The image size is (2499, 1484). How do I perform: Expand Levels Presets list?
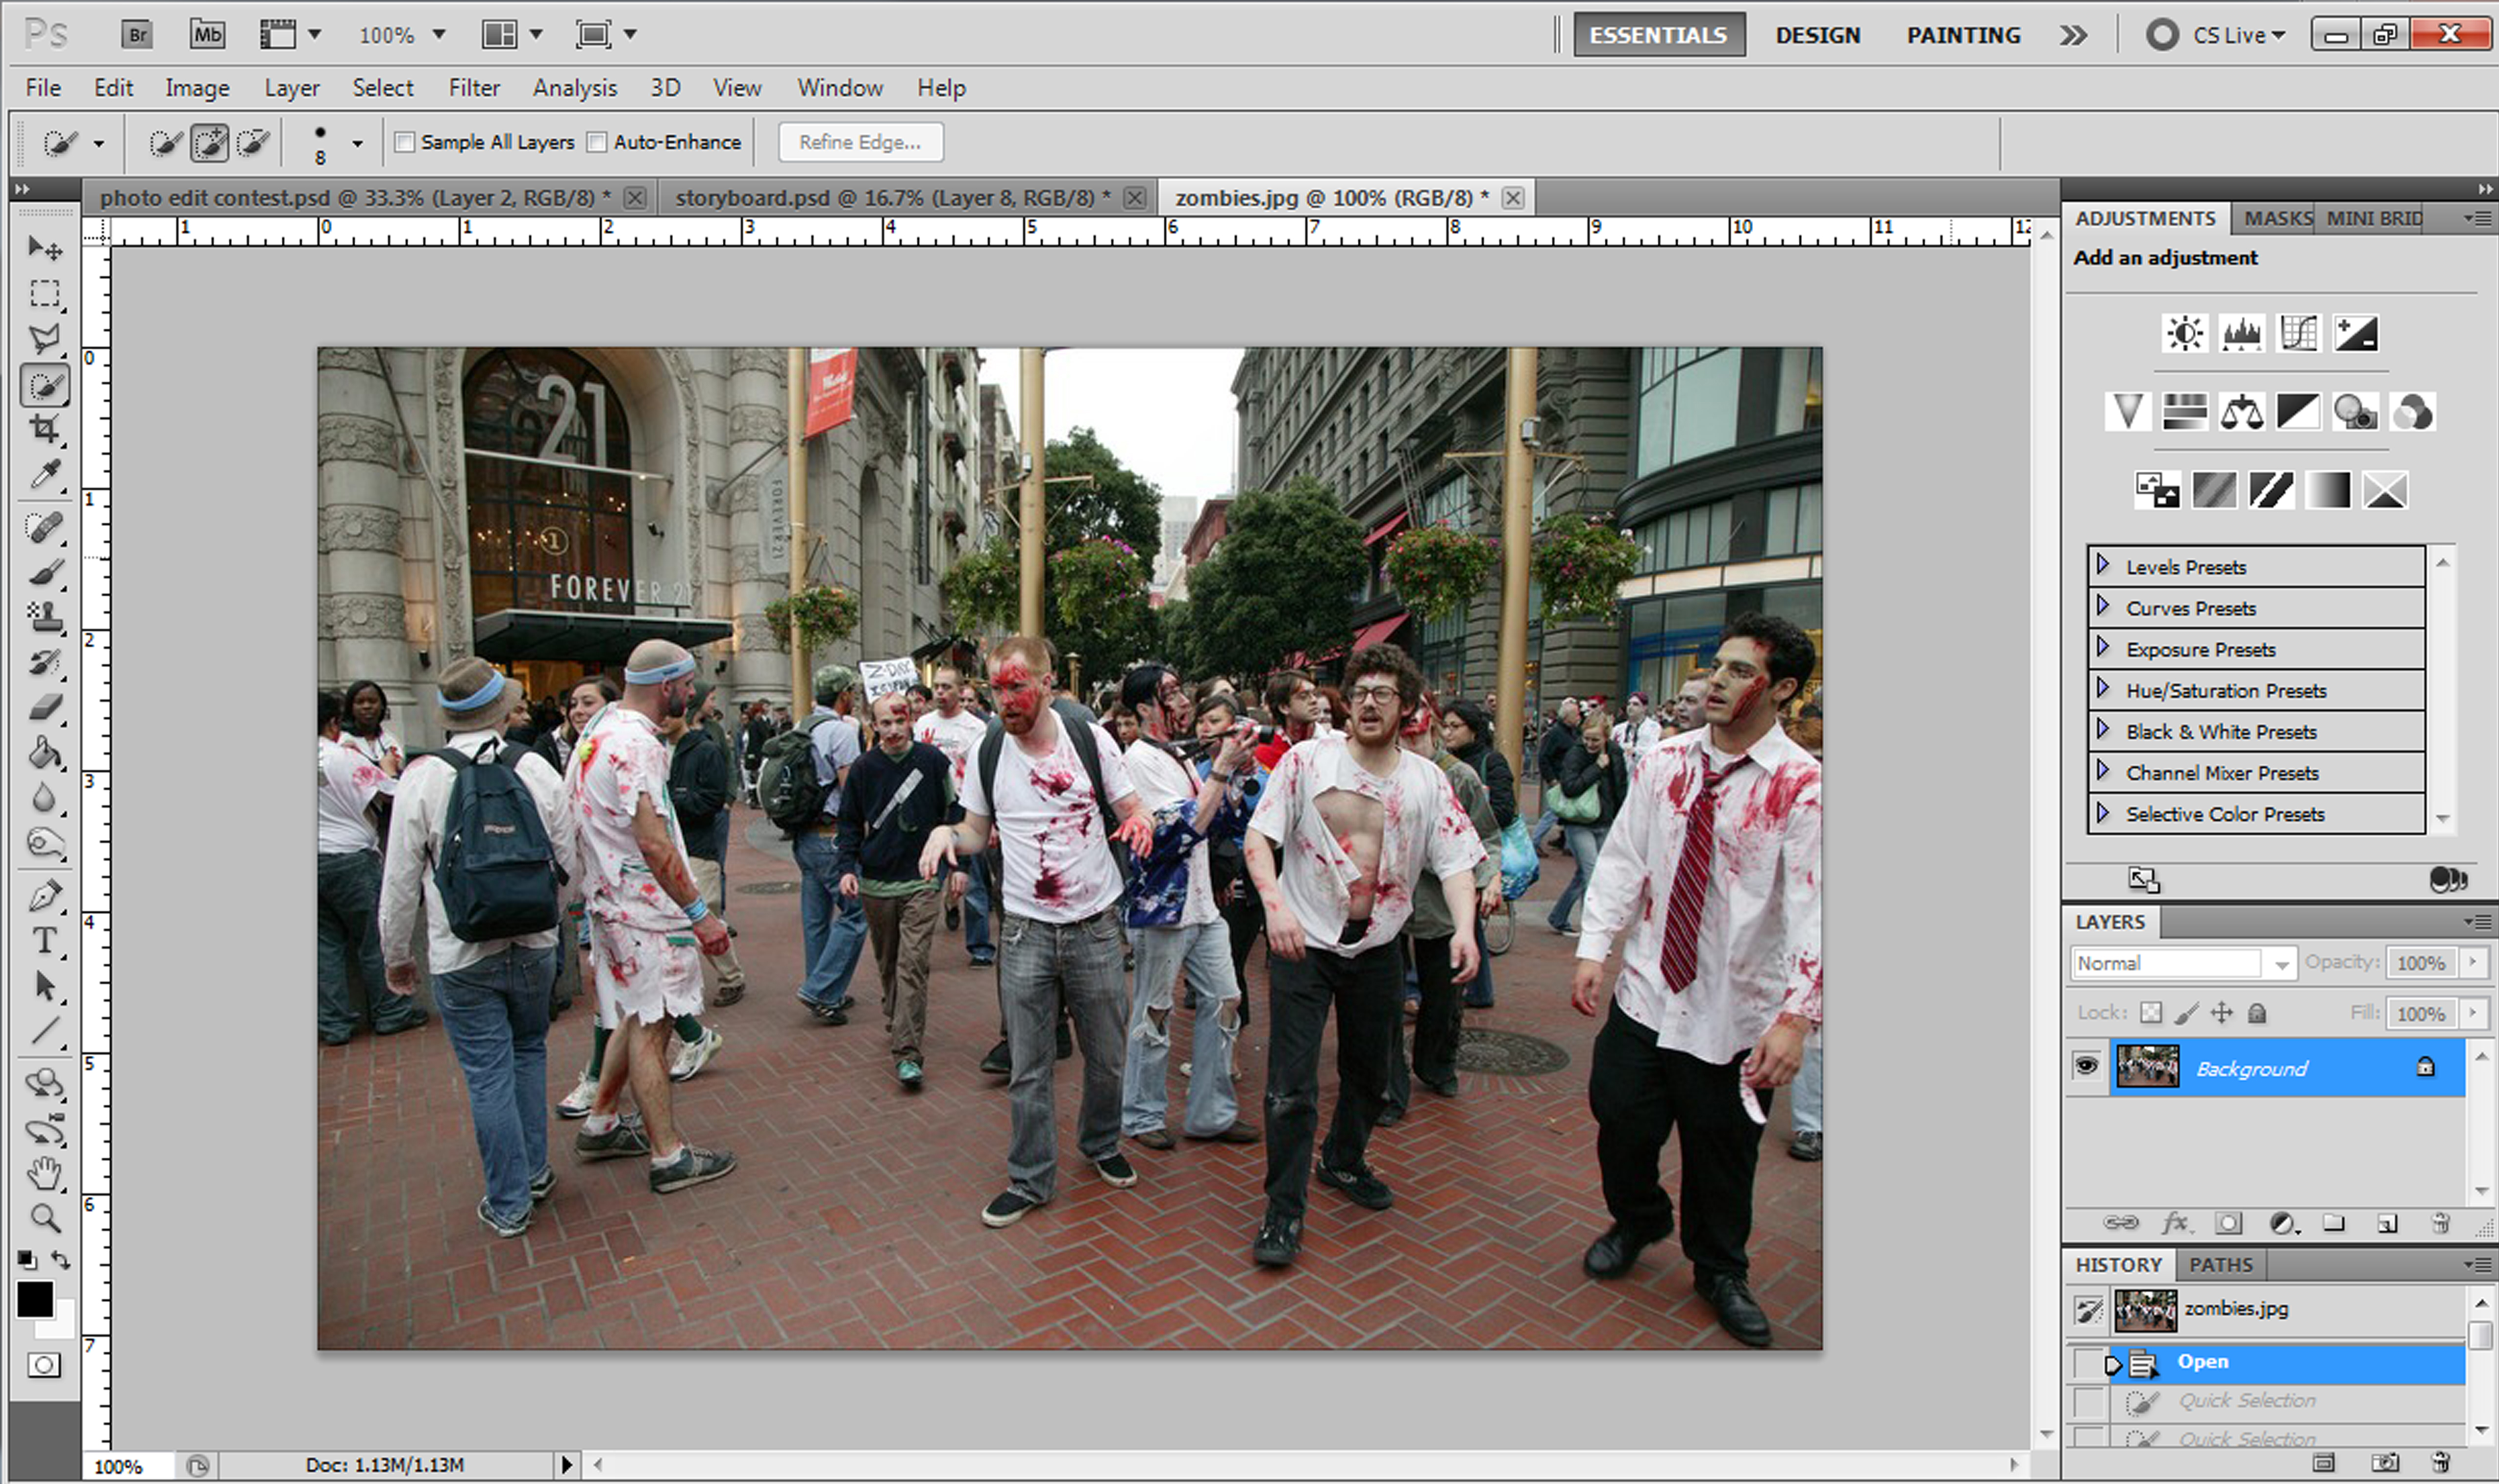2103,565
